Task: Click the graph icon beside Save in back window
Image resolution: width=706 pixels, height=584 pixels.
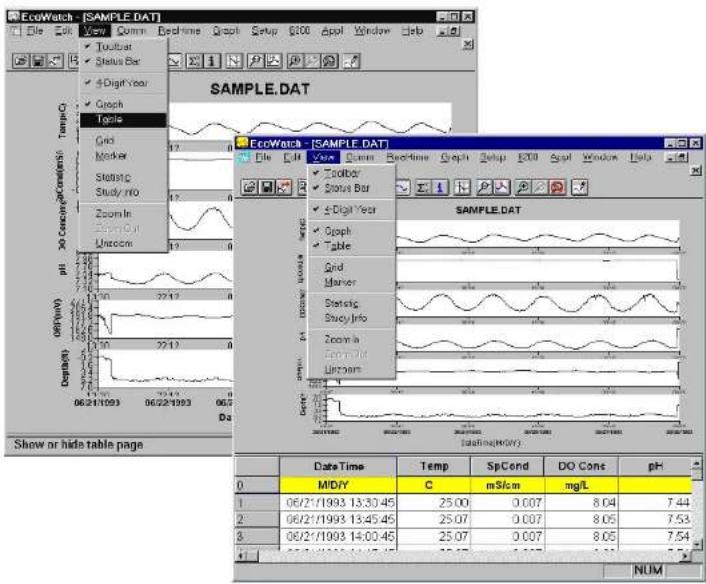Action: (x=55, y=61)
